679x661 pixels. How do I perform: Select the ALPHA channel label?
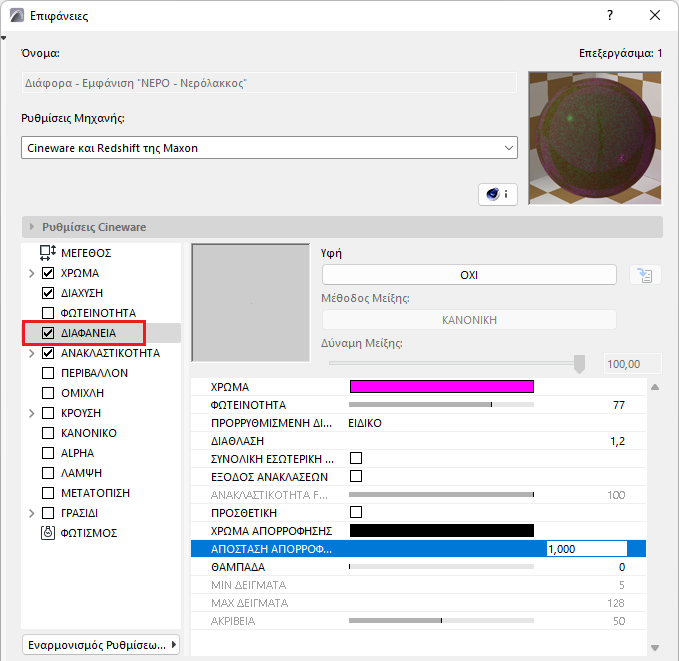(78, 453)
